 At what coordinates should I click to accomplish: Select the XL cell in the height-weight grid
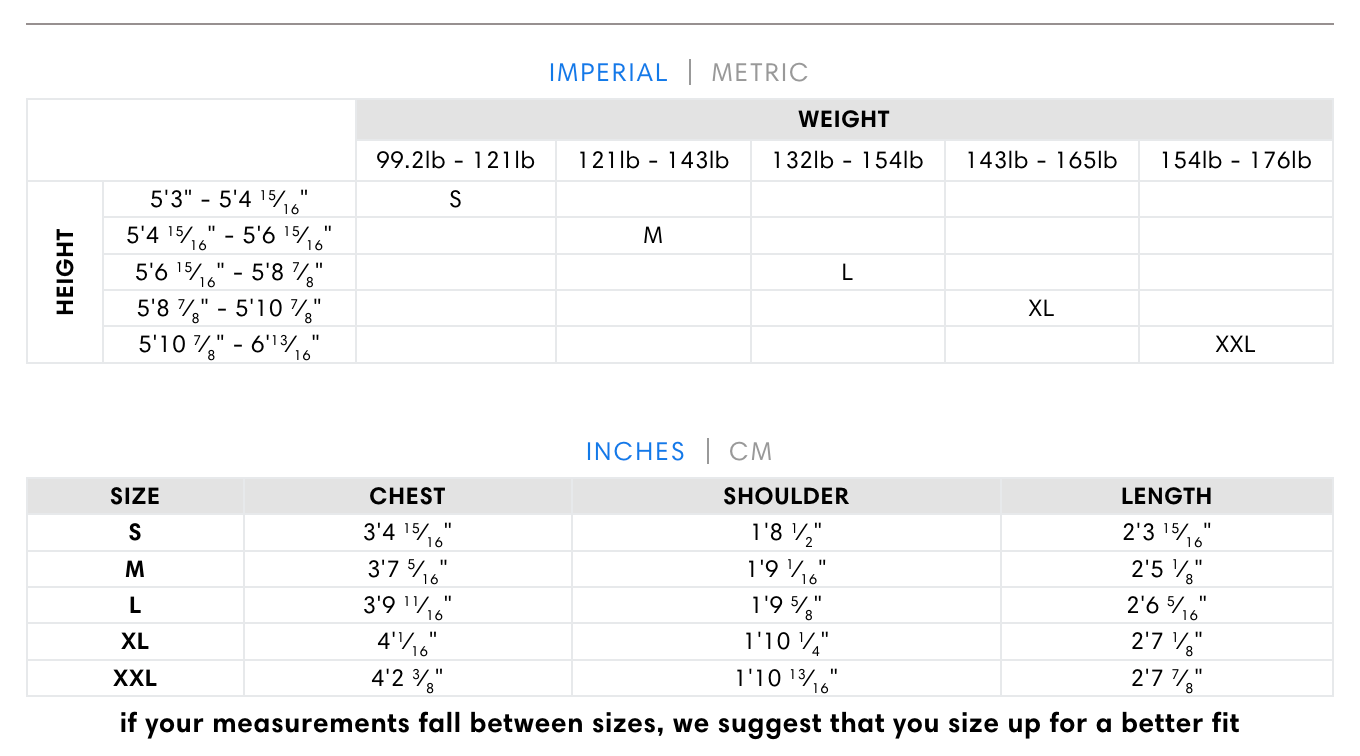click(x=1041, y=309)
